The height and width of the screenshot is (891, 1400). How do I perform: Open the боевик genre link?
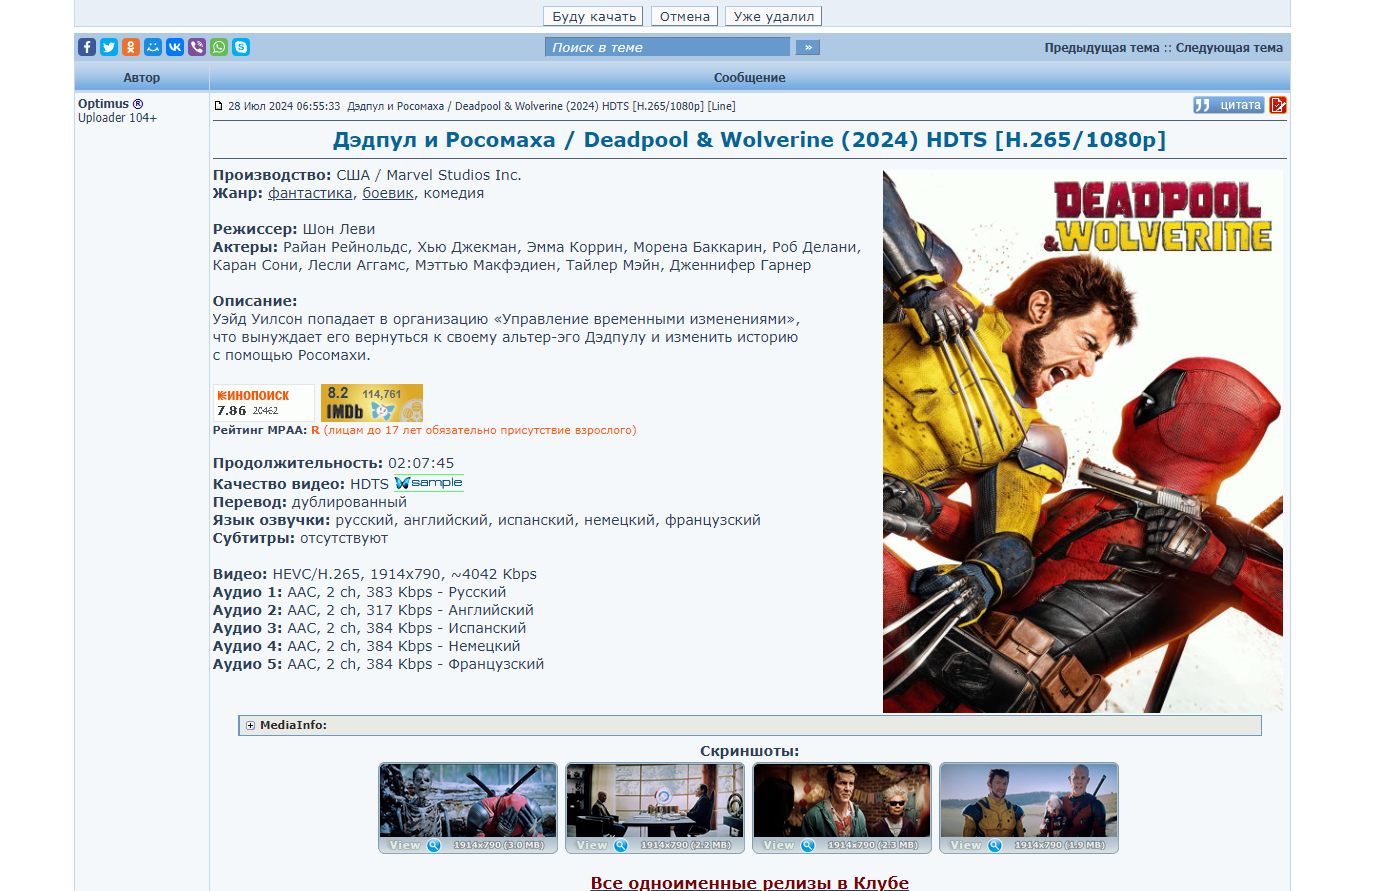click(x=388, y=193)
